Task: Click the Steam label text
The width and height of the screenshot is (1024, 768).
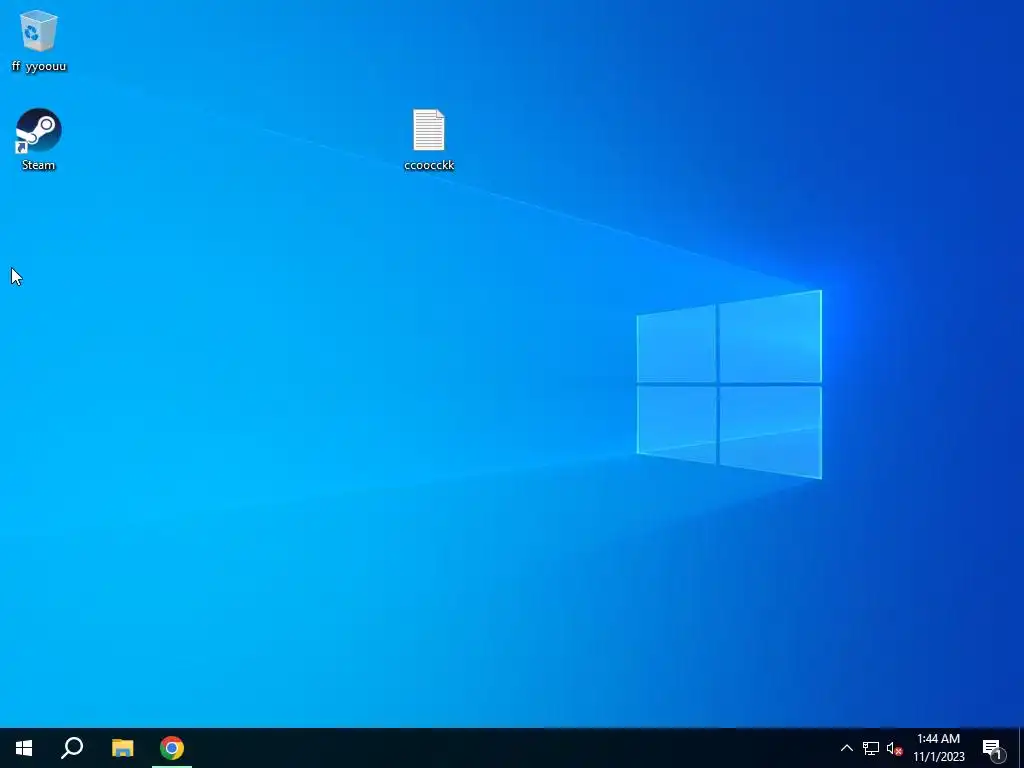Action: tap(39, 165)
